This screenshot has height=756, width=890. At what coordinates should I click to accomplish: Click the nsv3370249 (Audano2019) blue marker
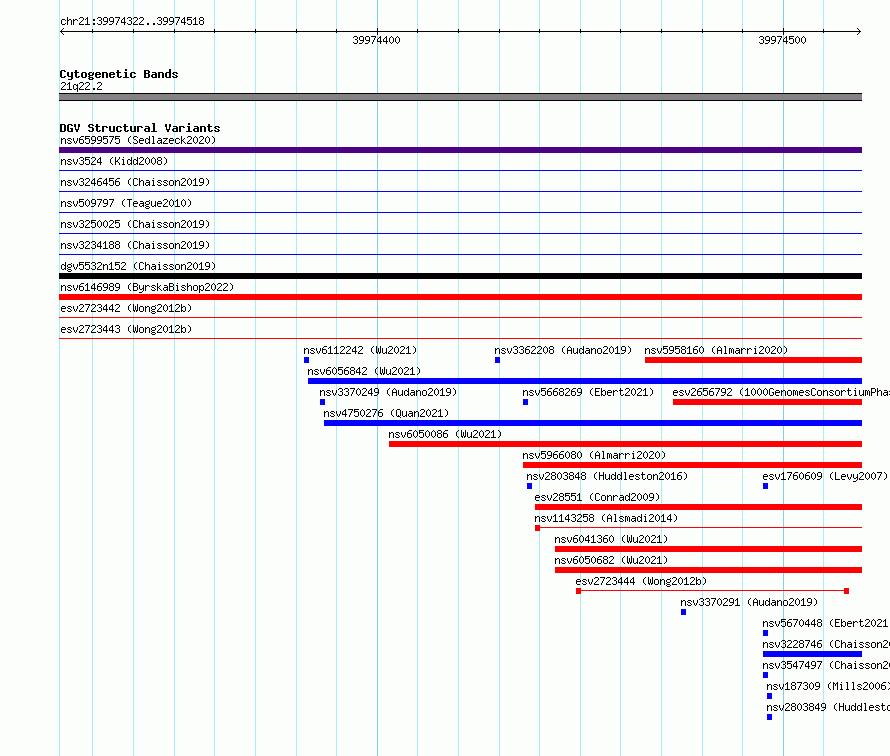[x=322, y=402]
